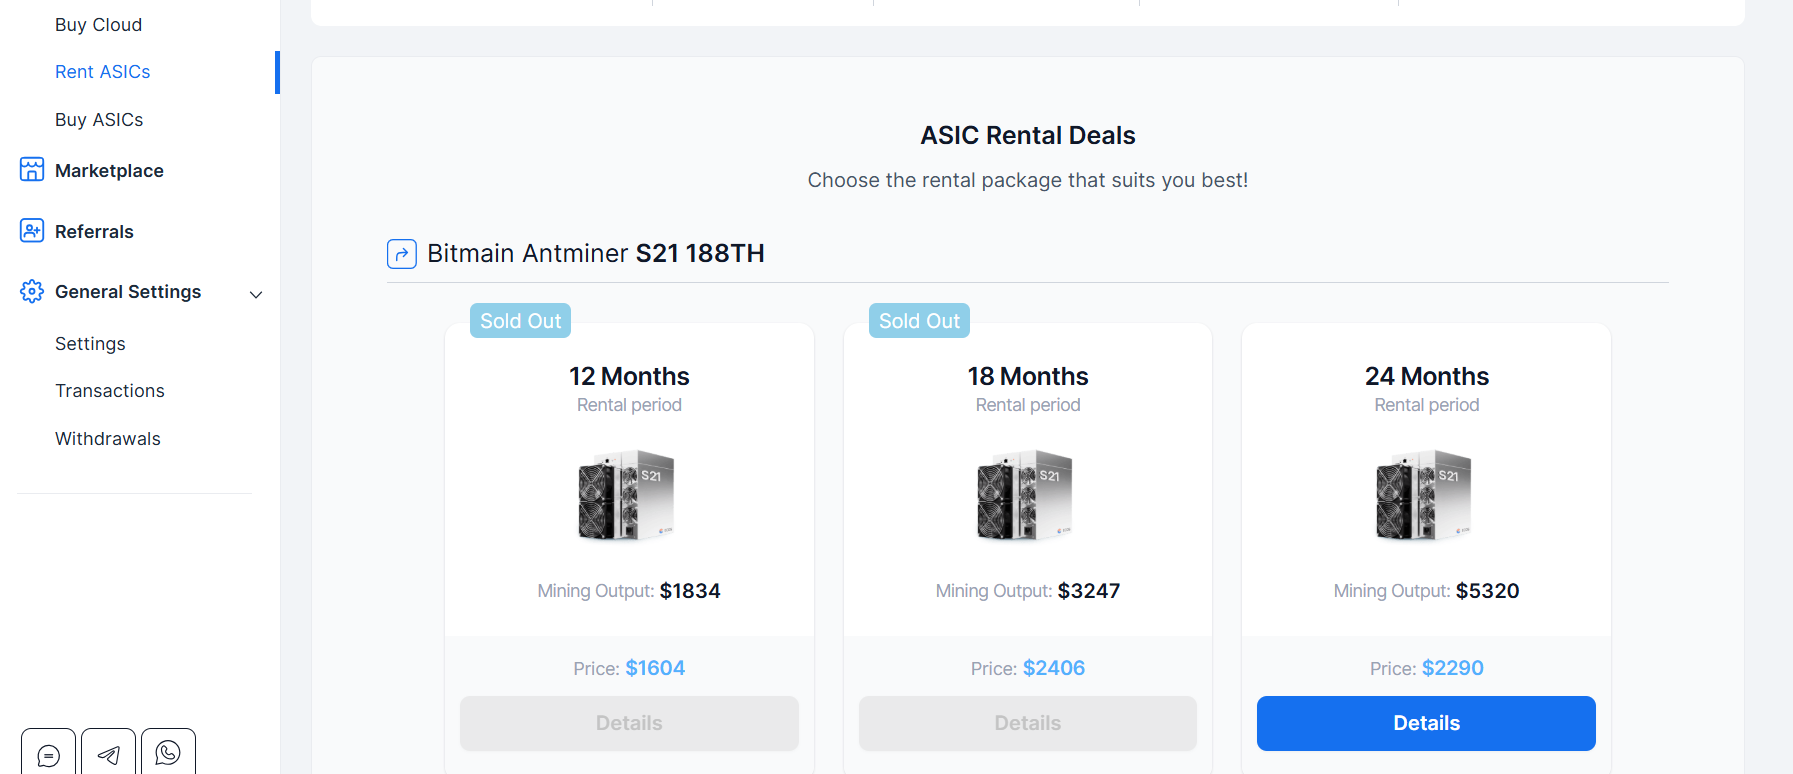Click Sold Out badge on 18 Months card

click(919, 321)
